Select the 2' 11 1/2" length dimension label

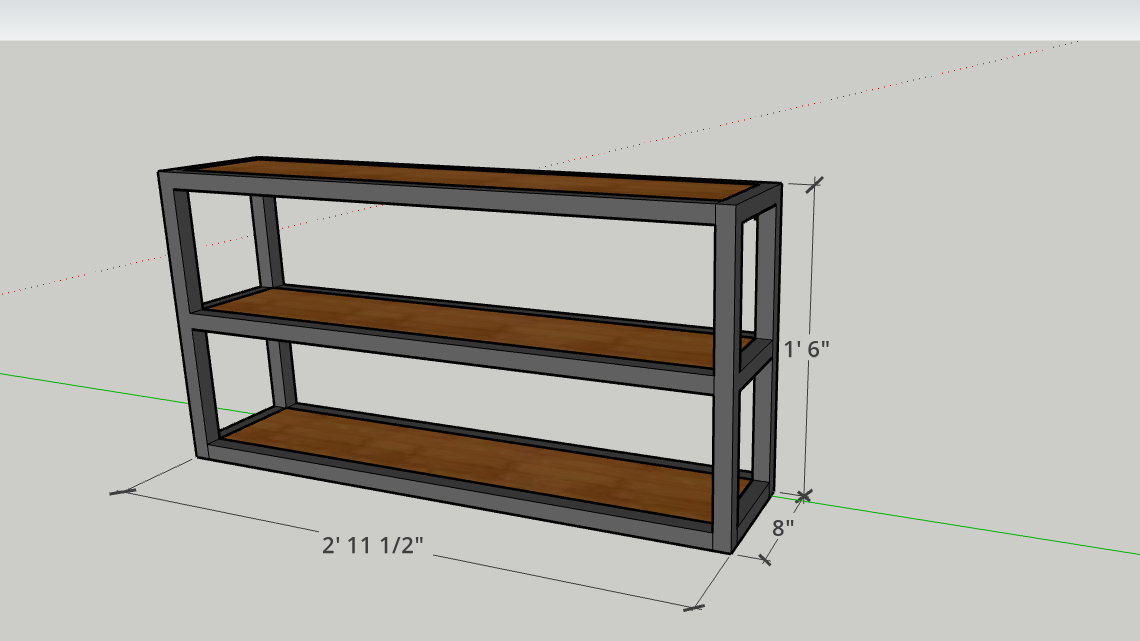(372, 546)
